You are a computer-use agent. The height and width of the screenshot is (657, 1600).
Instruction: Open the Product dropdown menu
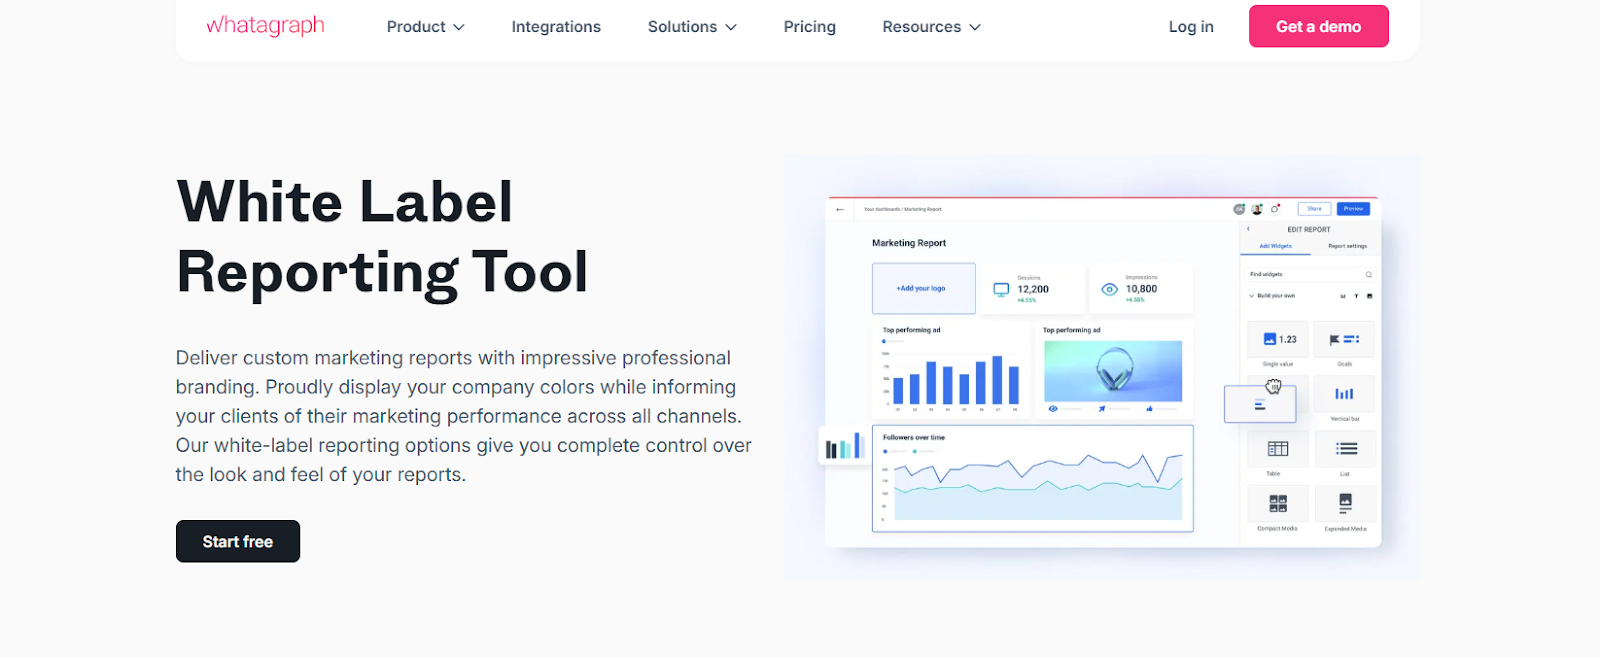point(426,27)
